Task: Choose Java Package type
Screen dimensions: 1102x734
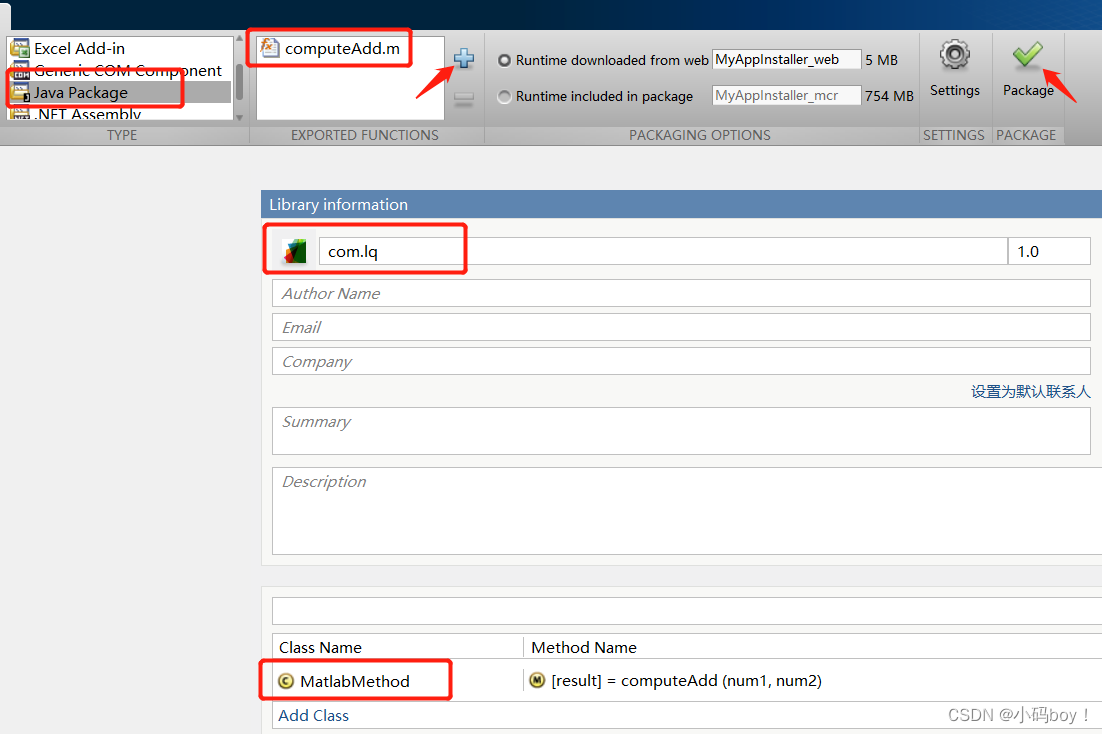Action: 80,93
